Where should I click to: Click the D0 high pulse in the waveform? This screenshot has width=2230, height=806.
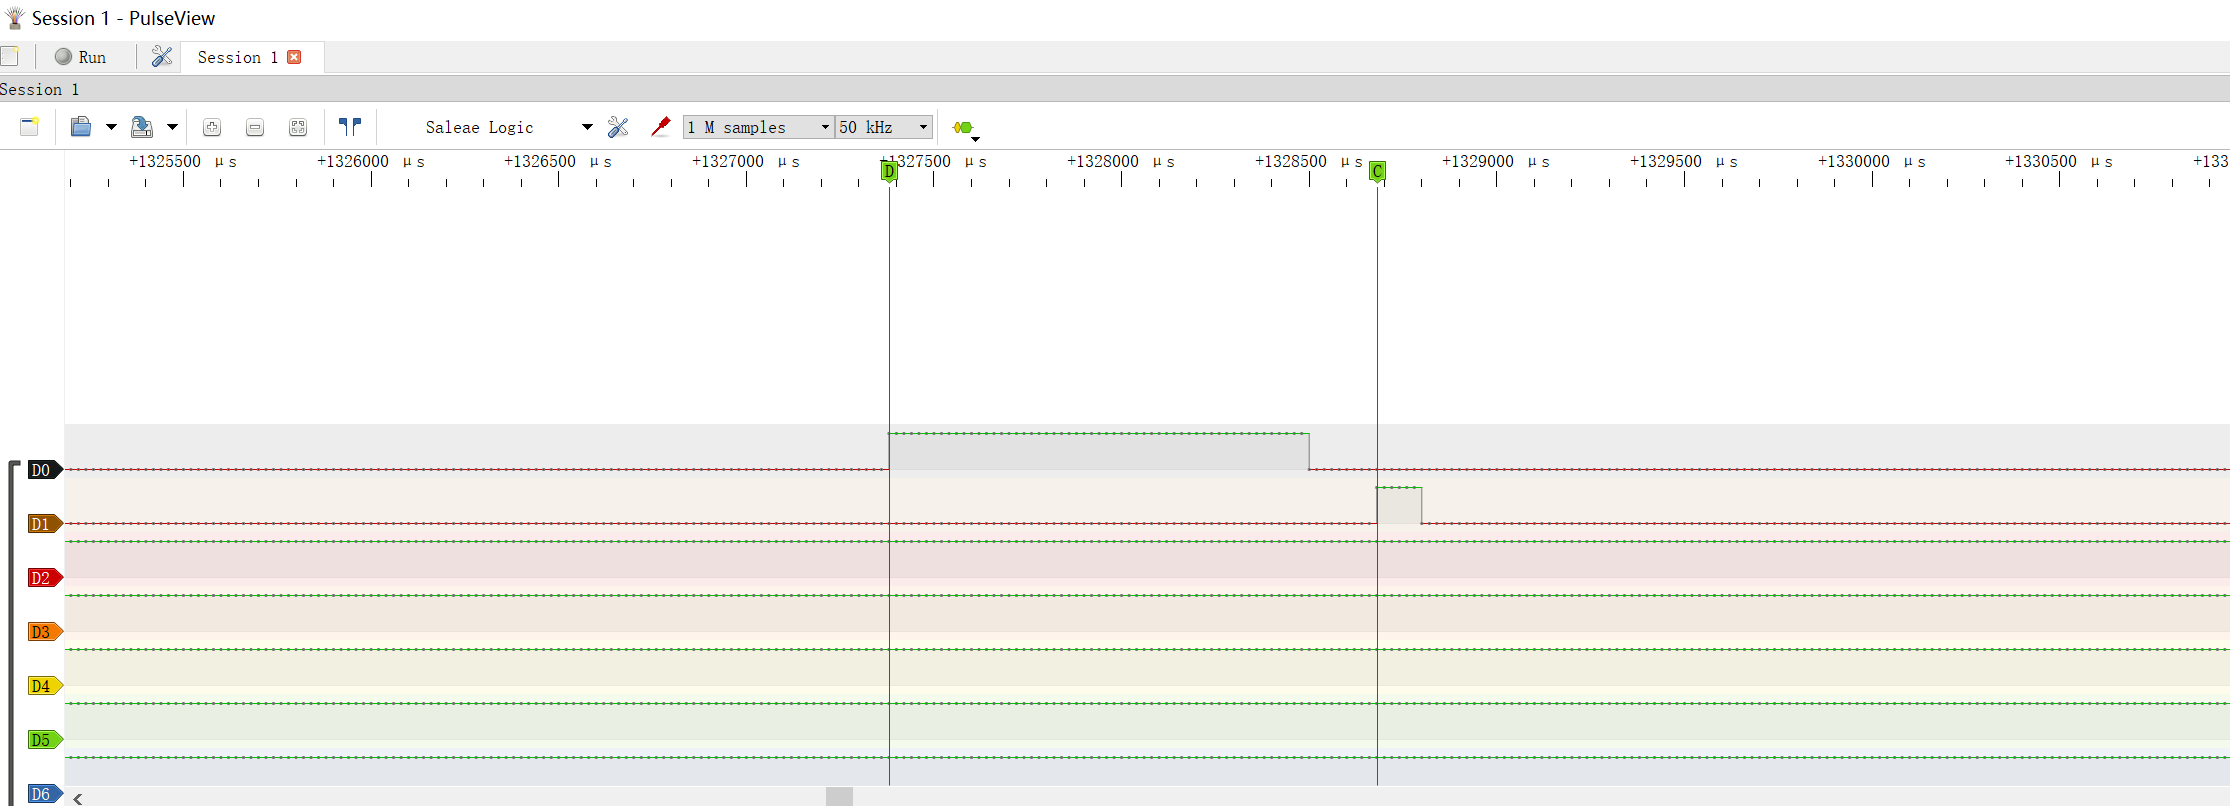(1099, 451)
